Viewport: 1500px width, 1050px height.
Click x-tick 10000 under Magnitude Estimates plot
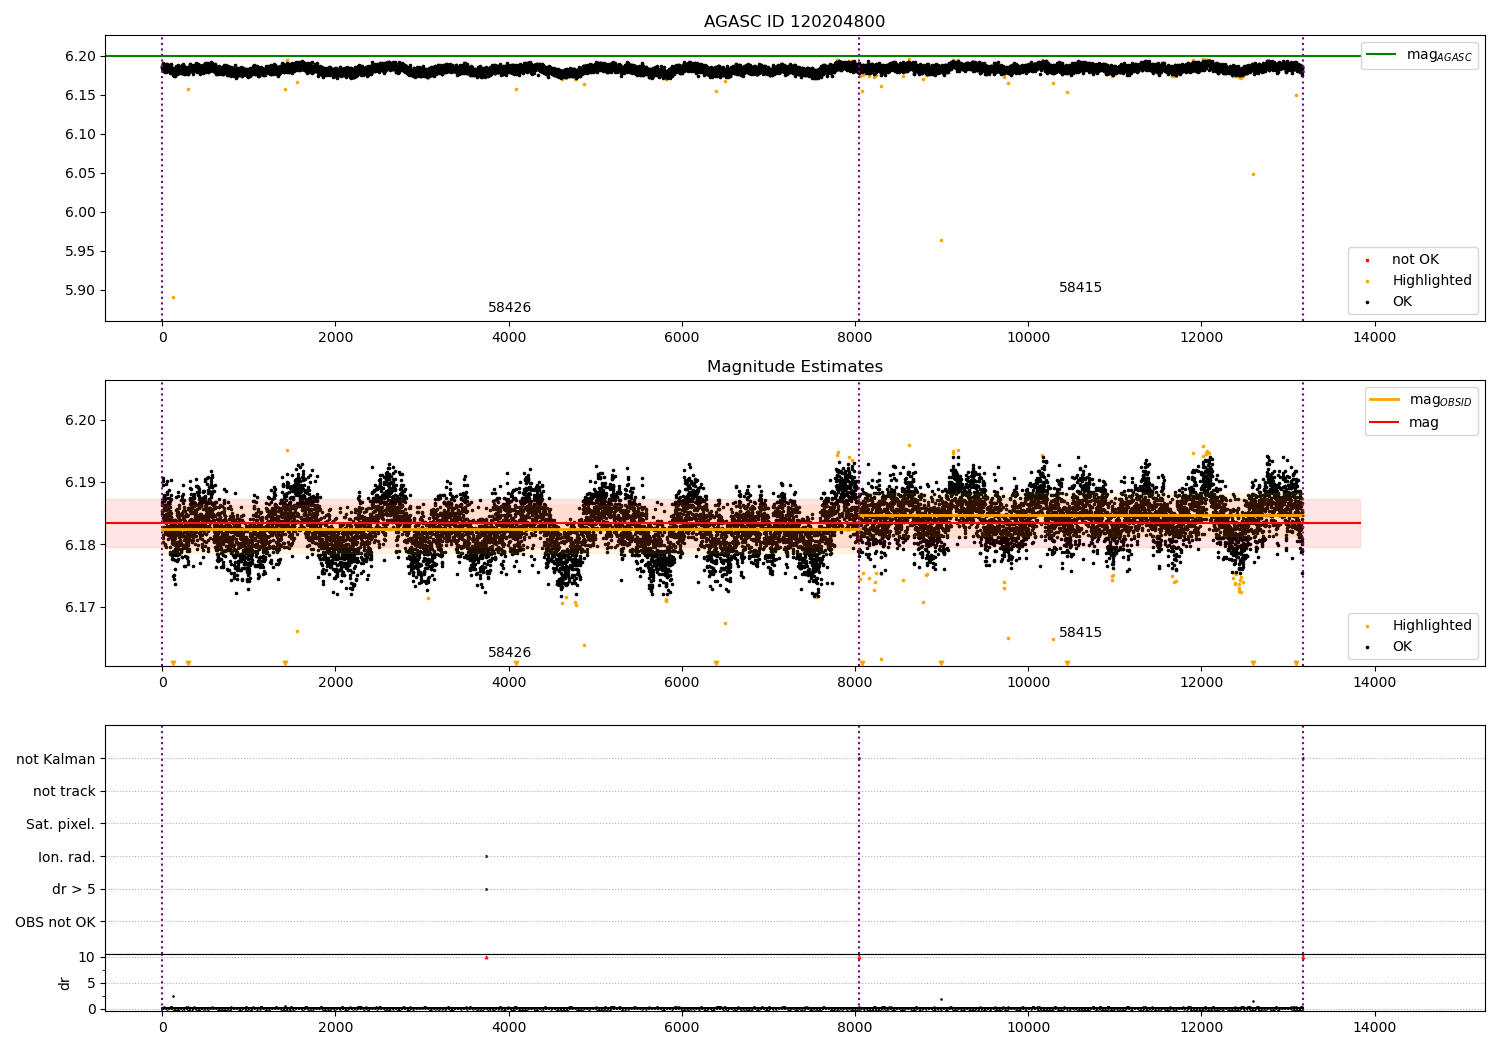[x=1028, y=683]
